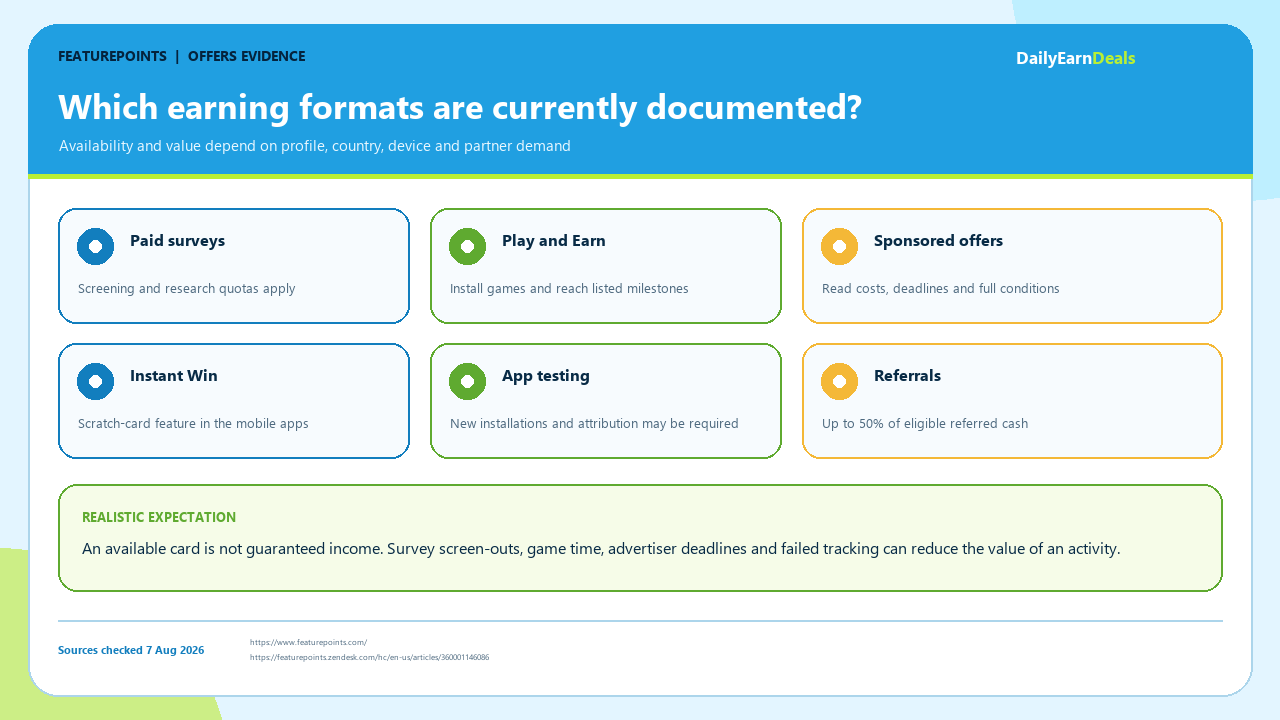Click the blue icon beside Instant Win
The width and height of the screenshot is (1280, 720).
coord(95,381)
